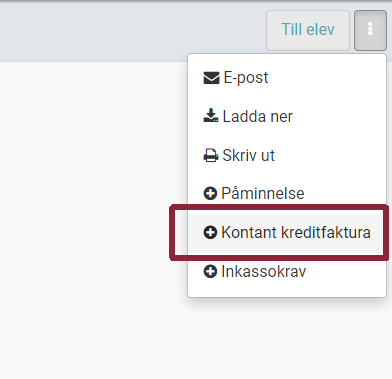Click the printer icon beside Skriv ut
The image size is (392, 379).
211,155
